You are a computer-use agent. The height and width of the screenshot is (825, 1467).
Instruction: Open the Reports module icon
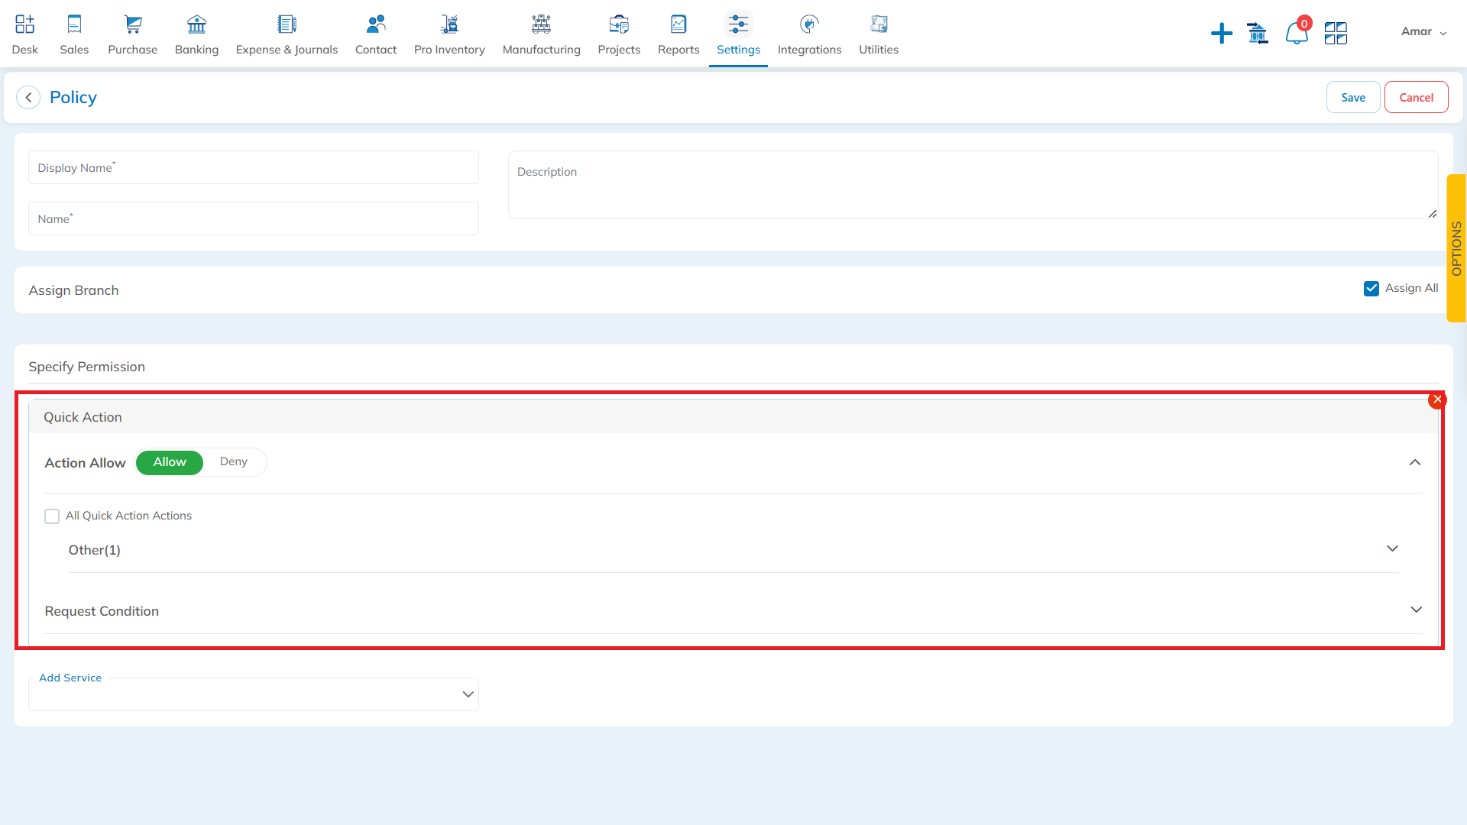coord(678,24)
